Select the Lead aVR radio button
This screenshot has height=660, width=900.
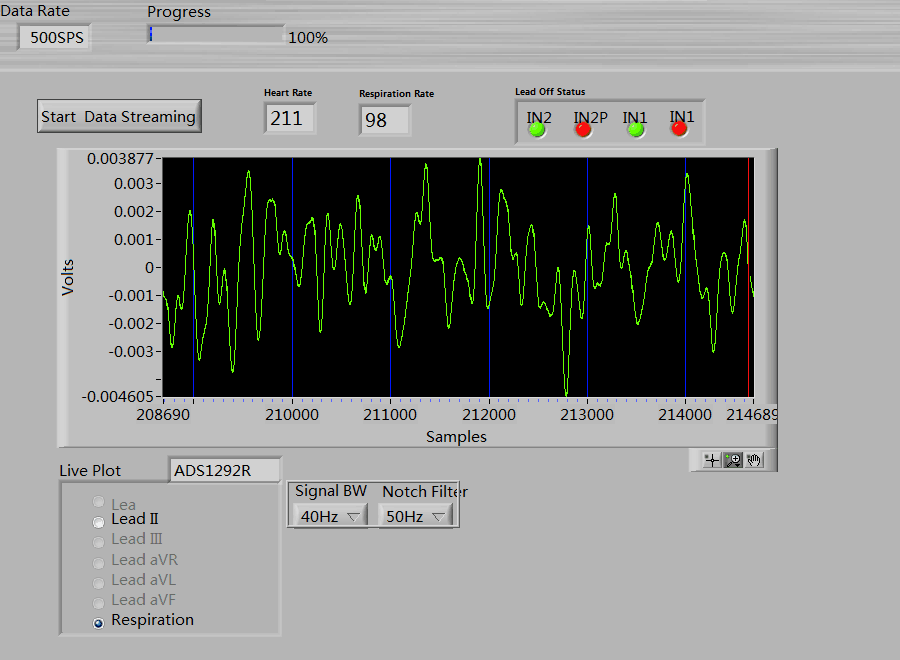(99, 562)
